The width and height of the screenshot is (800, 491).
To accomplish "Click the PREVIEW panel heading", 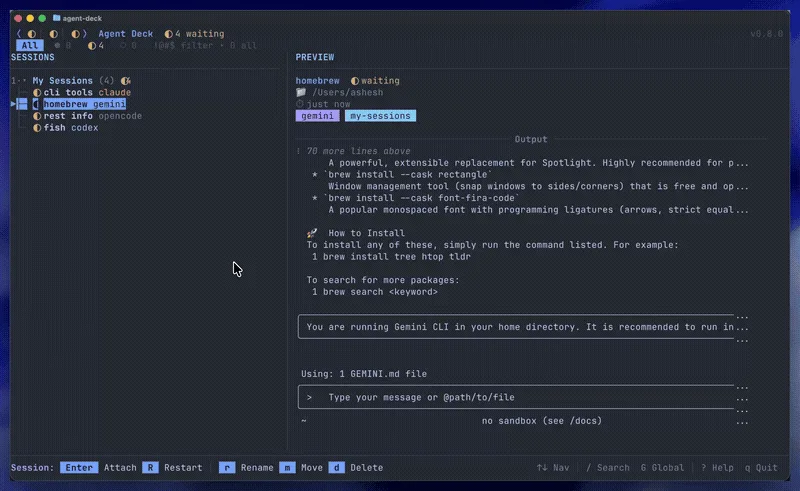I will 315,57.
